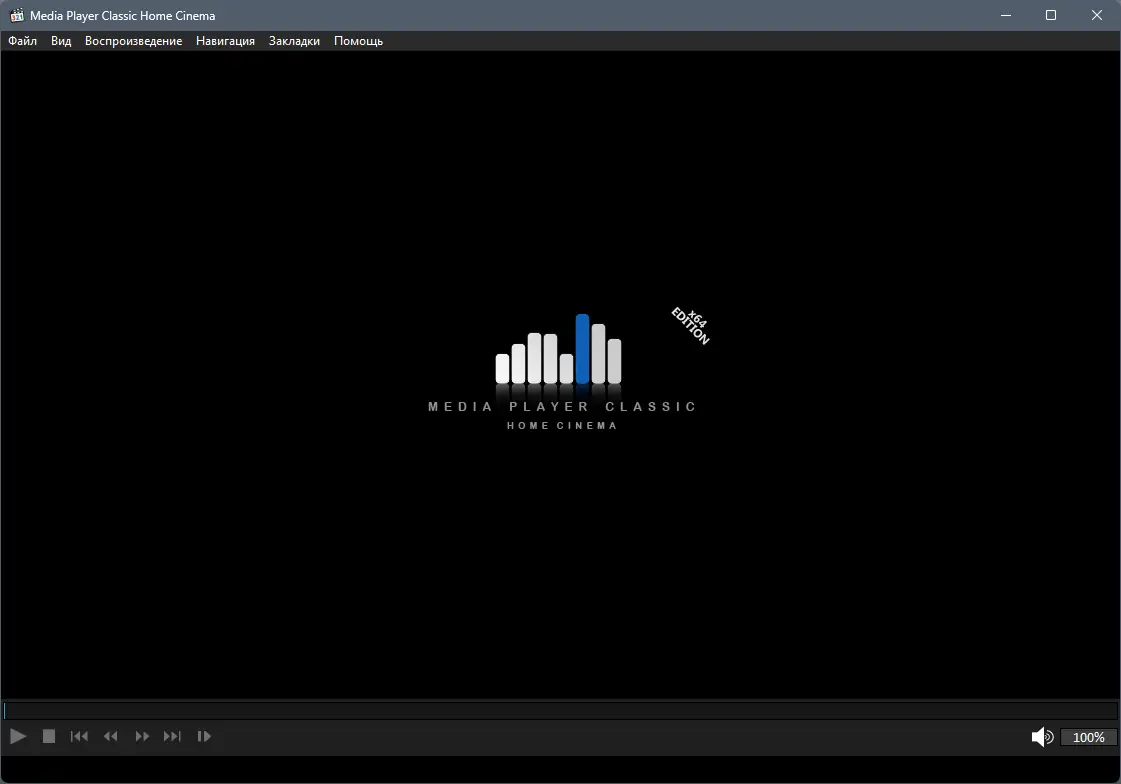Mute audio via the speaker icon
This screenshot has height=784, width=1121.
[1041, 736]
